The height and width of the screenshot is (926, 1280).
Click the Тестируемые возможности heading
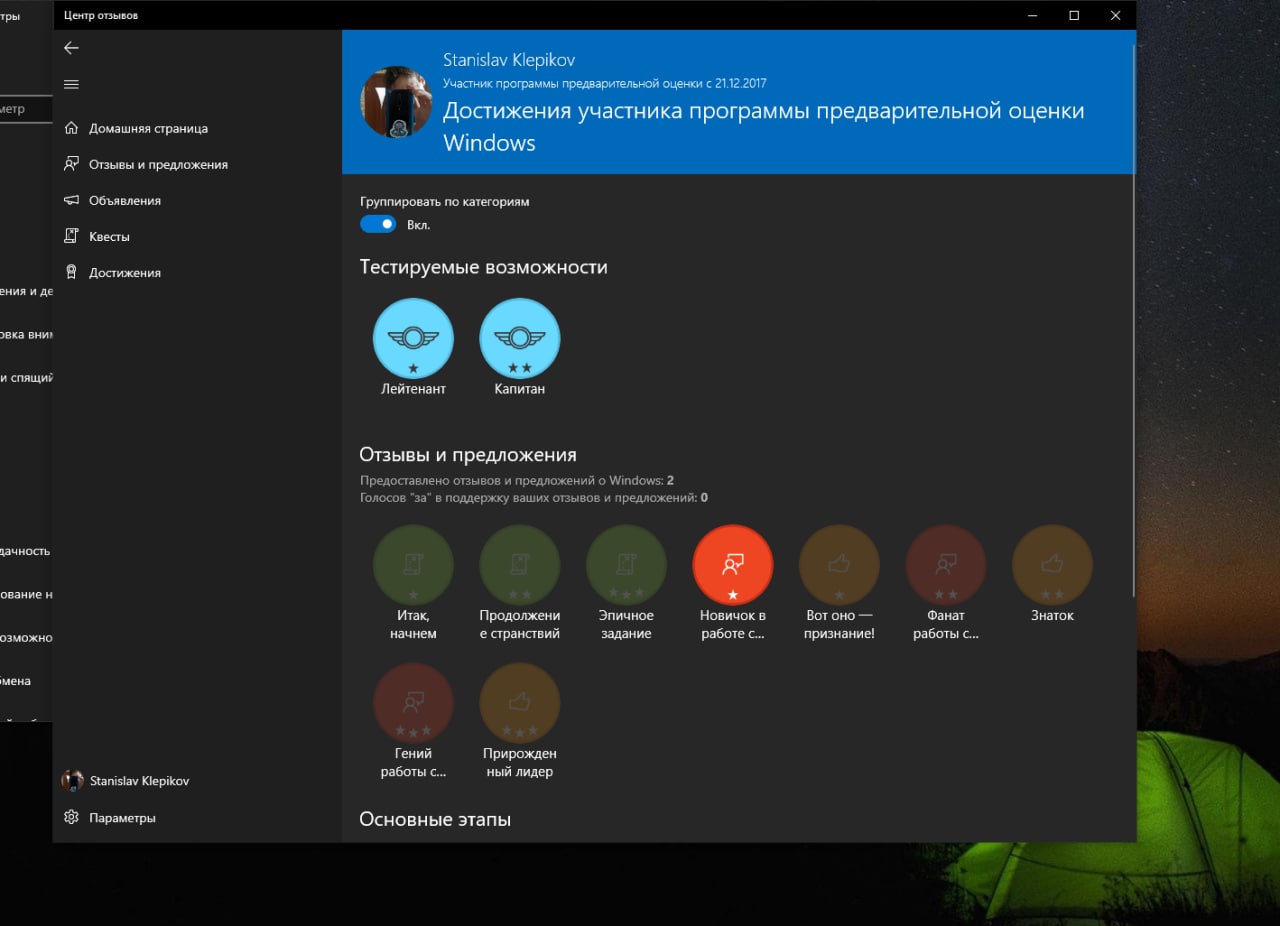click(x=483, y=267)
